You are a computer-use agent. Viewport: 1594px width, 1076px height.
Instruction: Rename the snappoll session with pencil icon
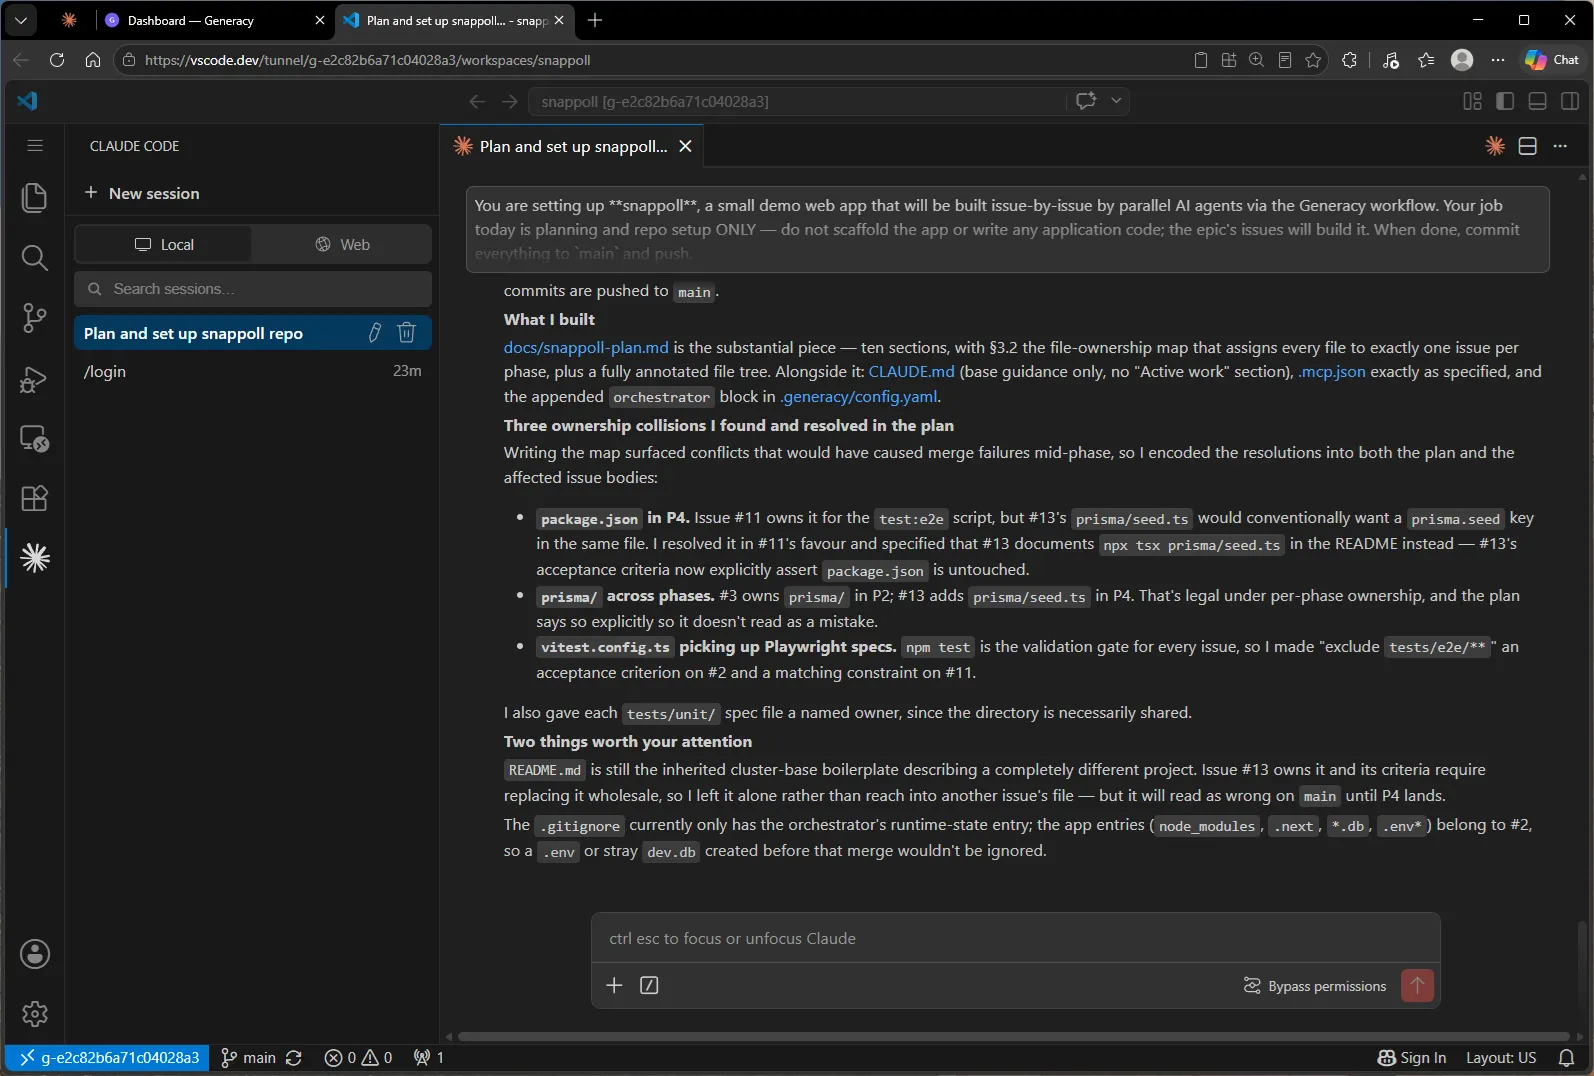pyautogui.click(x=375, y=333)
